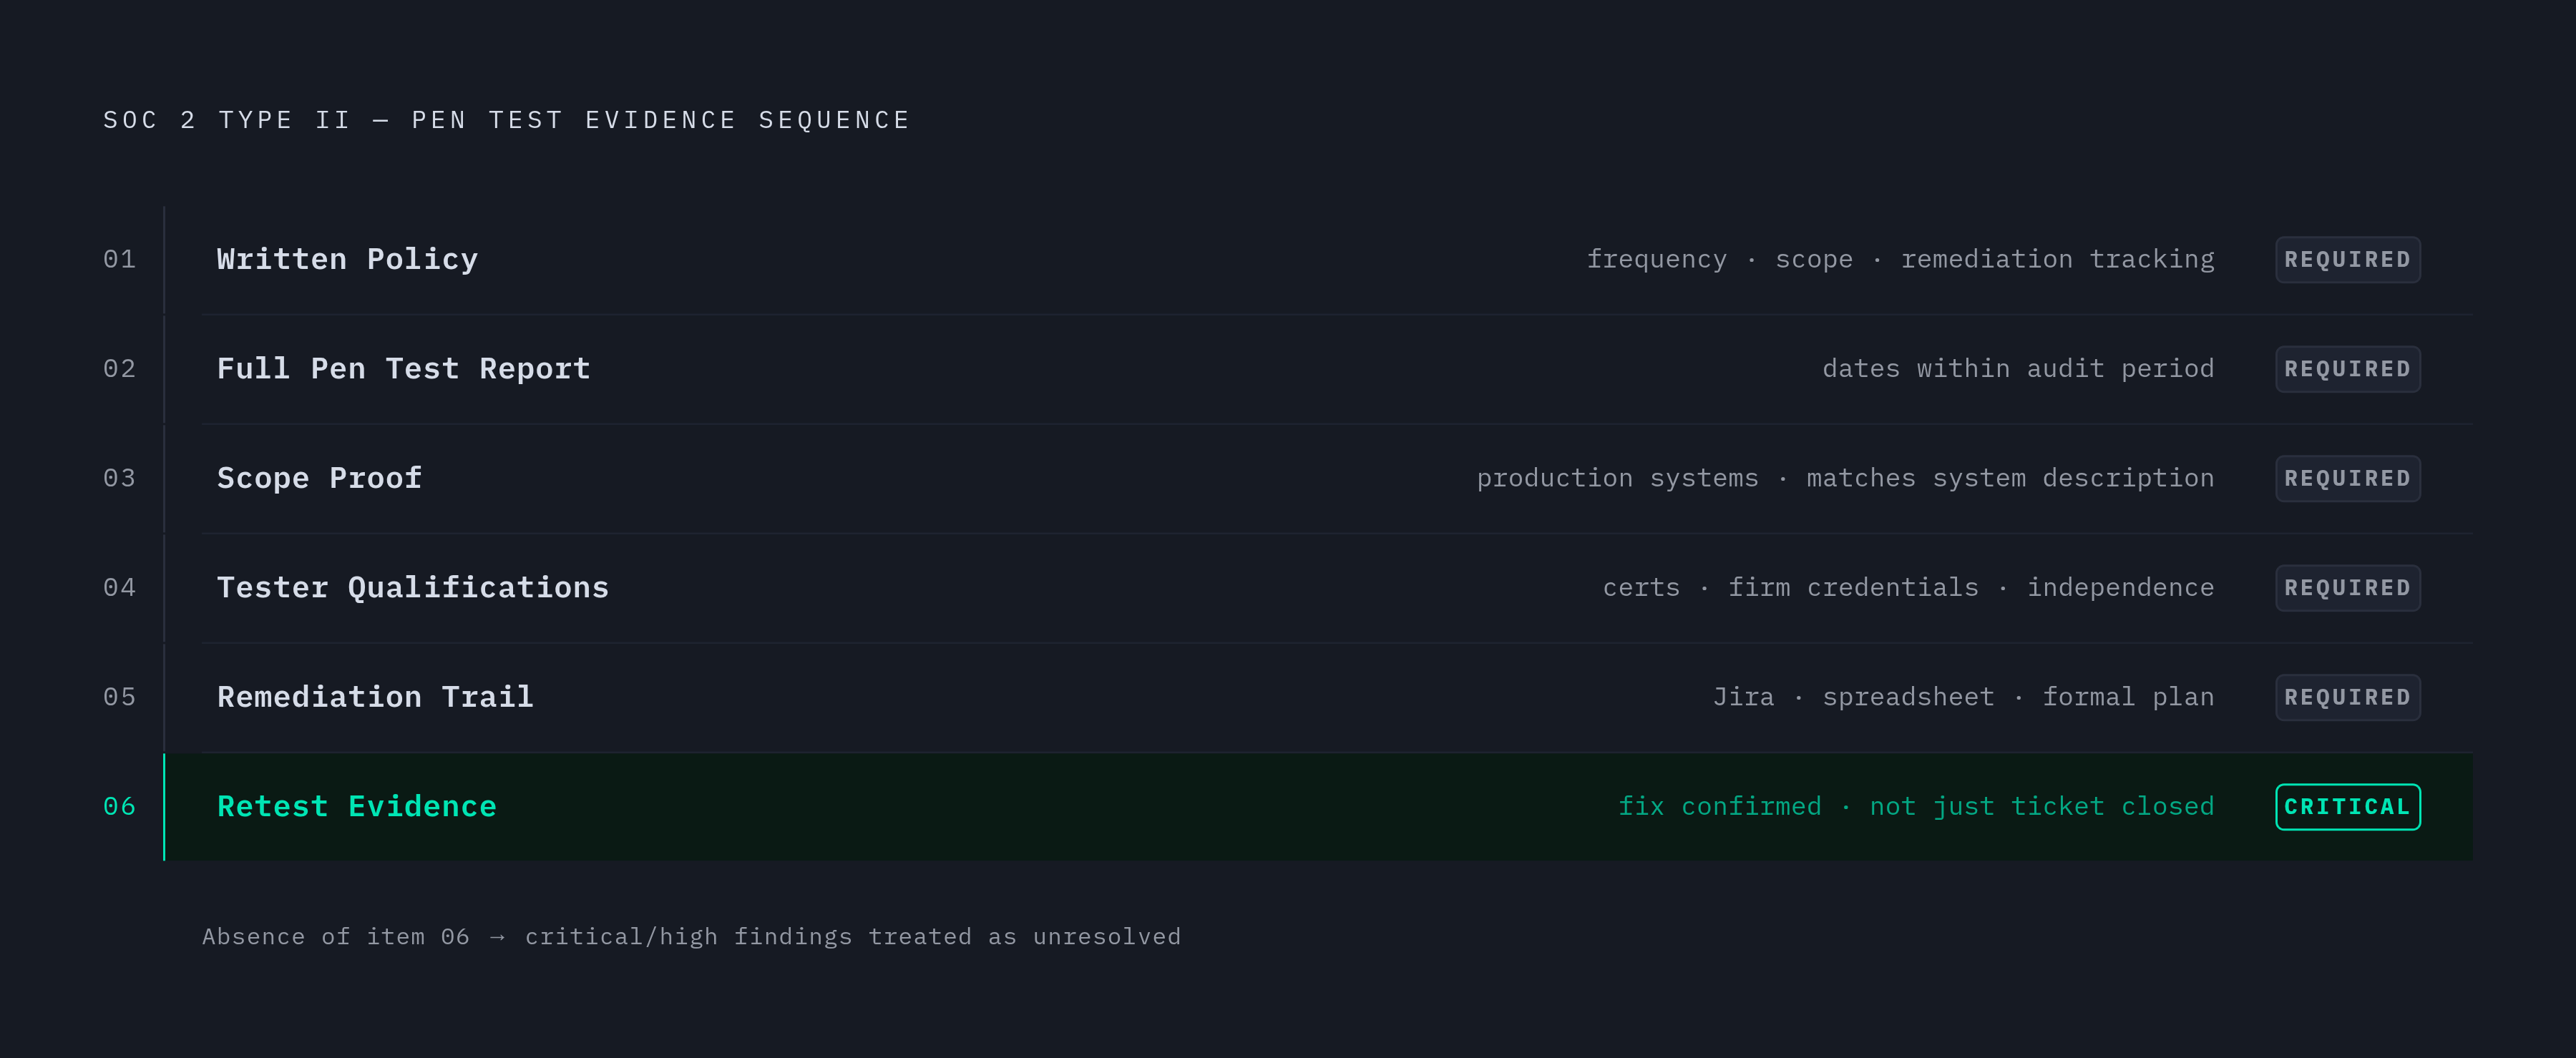Click 'dates within audit period' description
This screenshot has width=2576, height=1058.
(x=2018, y=369)
